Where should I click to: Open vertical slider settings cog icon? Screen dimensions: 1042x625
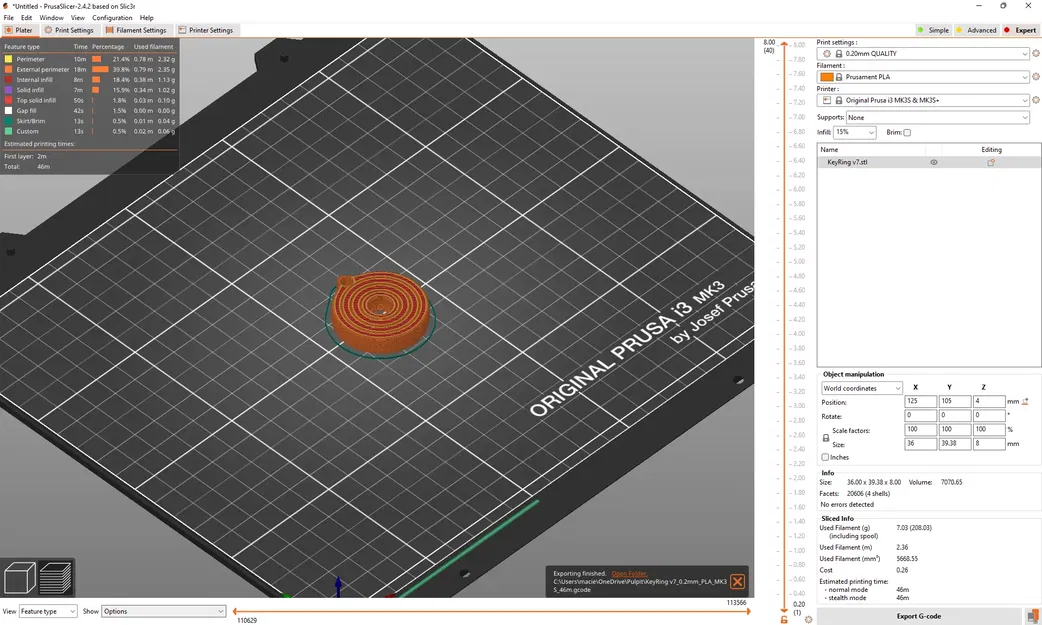808,619
